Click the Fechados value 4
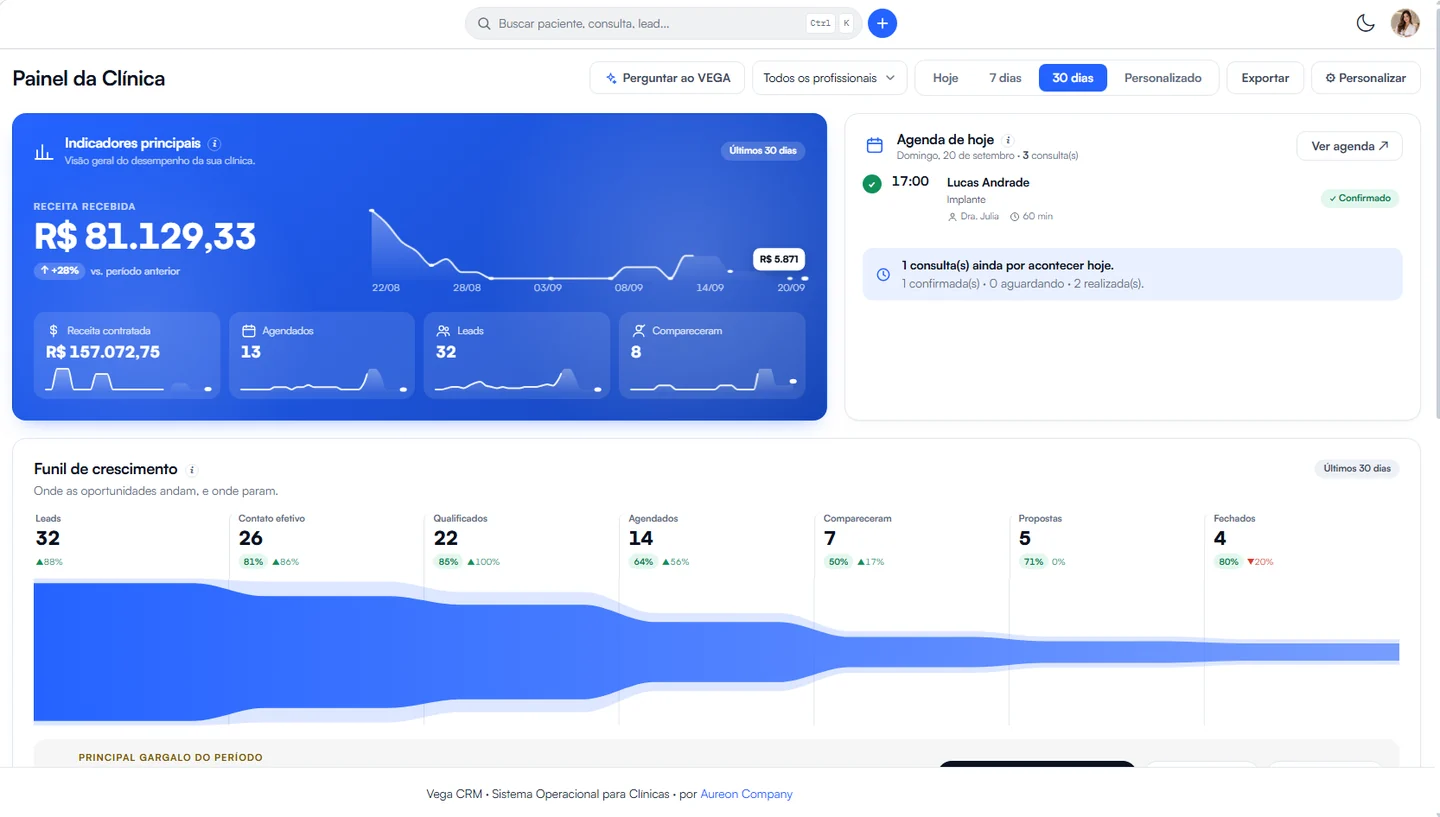Image resolution: width=1440 pixels, height=817 pixels. (1220, 538)
